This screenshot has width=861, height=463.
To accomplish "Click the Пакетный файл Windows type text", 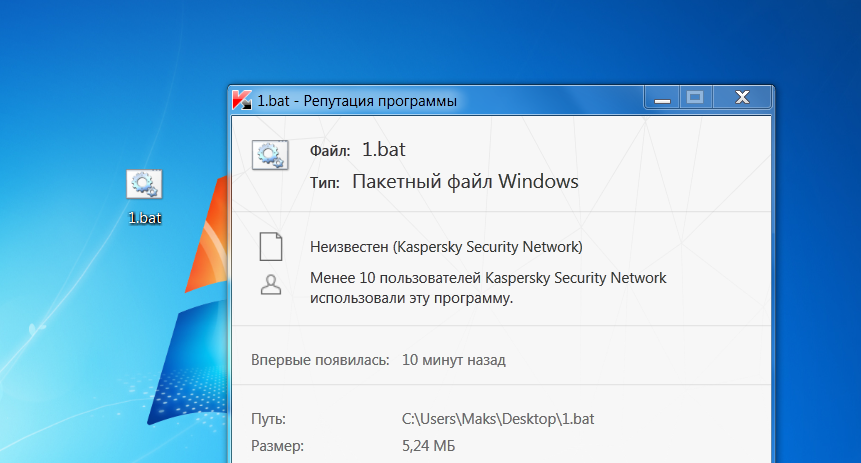I will [465, 181].
